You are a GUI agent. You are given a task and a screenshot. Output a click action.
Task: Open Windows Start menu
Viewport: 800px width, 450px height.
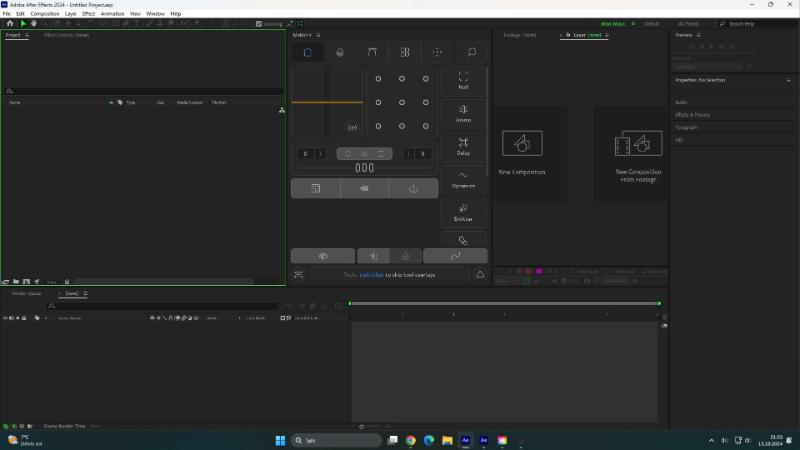[280, 440]
